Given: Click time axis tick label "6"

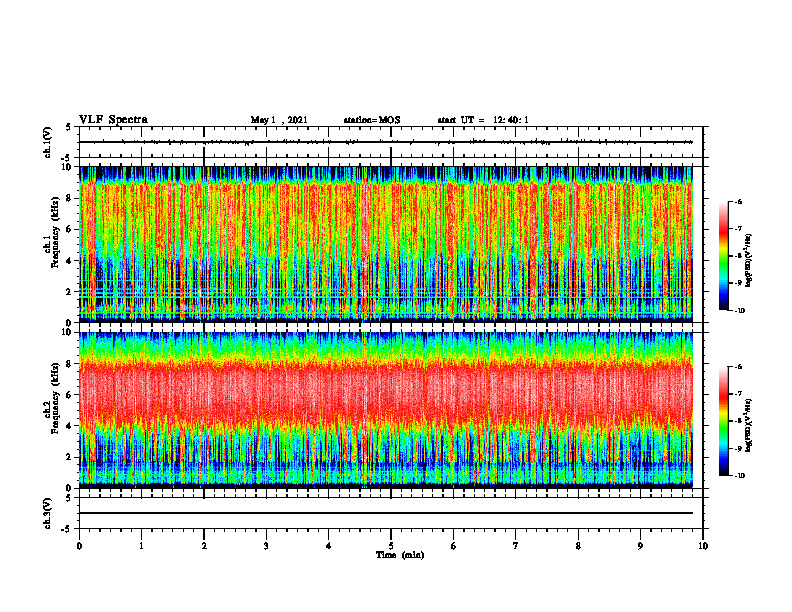Looking at the screenshot, I should (454, 546).
